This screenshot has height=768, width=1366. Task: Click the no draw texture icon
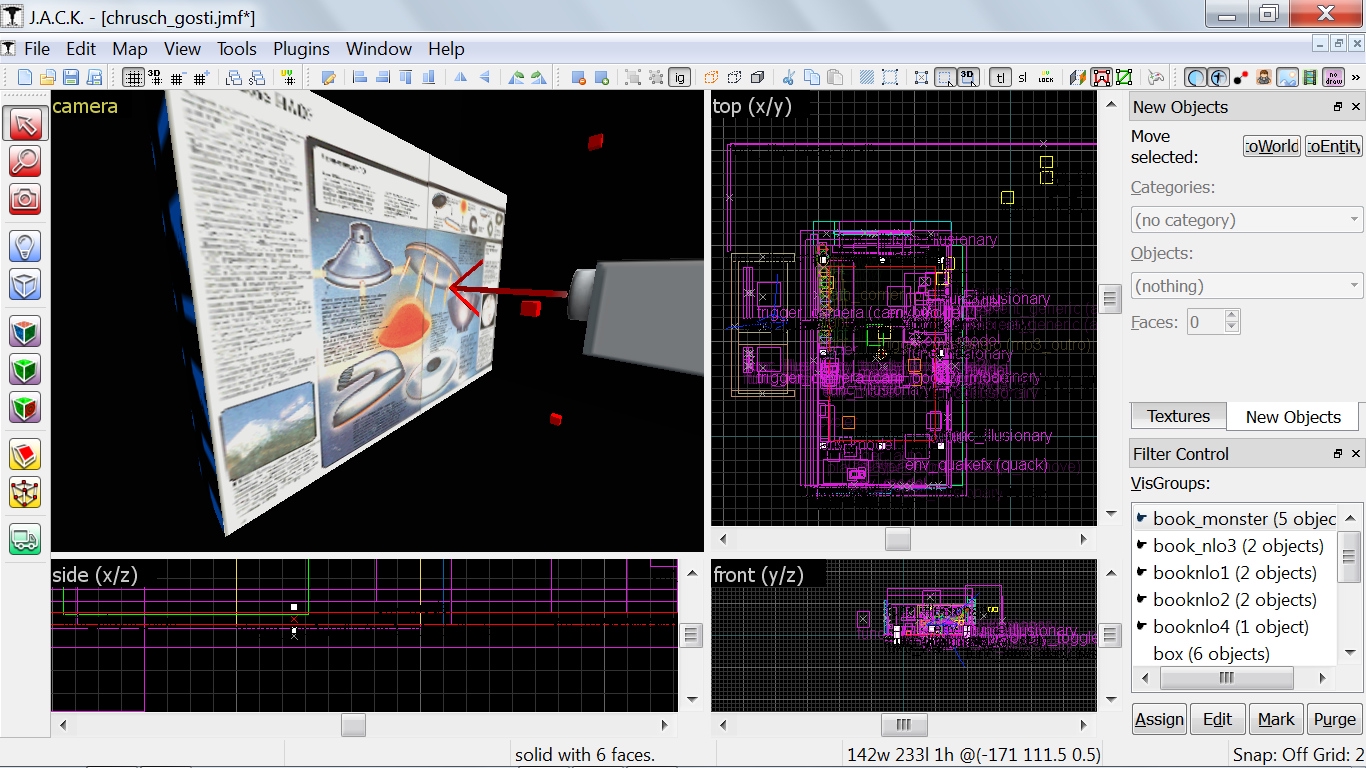(x=1333, y=78)
